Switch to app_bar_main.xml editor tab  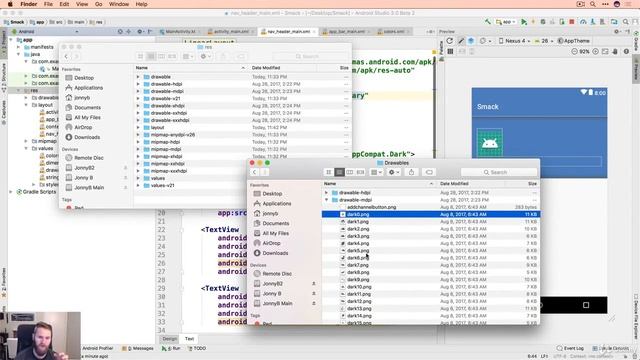[x=346, y=31]
